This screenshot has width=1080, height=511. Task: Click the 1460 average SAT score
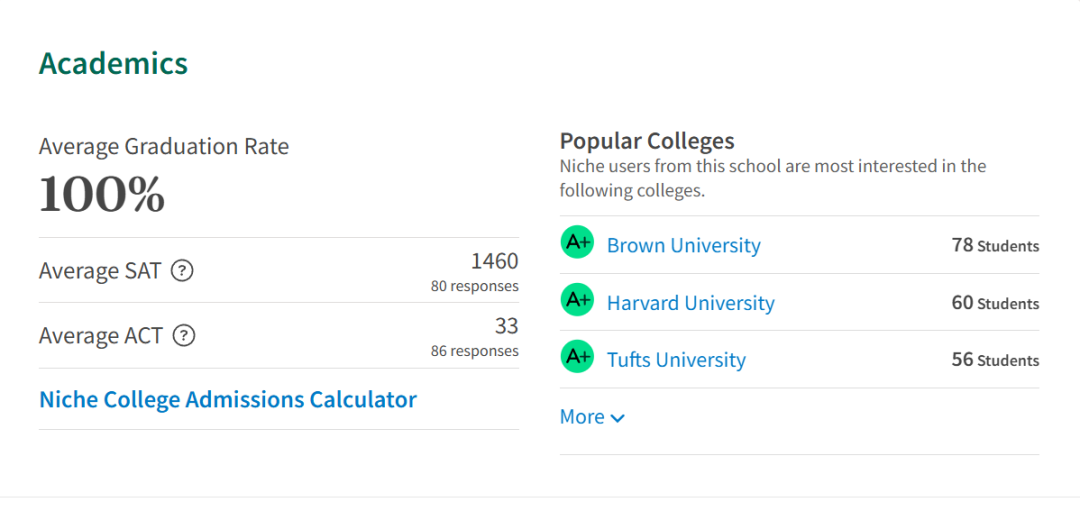click(x=495, y=261)
